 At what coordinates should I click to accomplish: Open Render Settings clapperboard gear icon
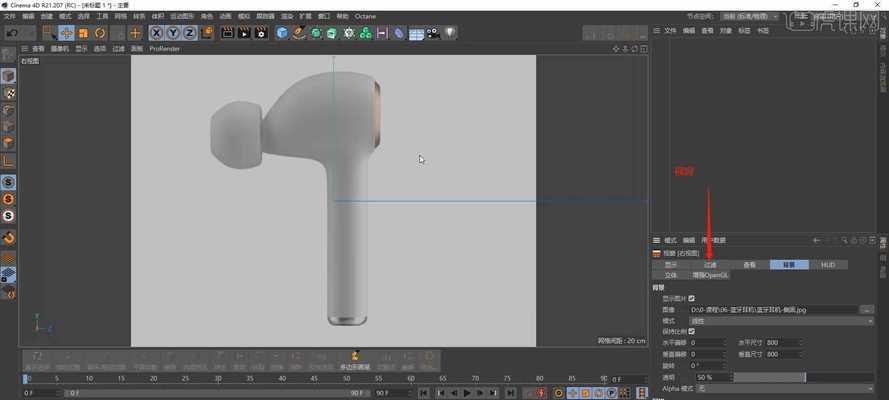pos(261,33)
